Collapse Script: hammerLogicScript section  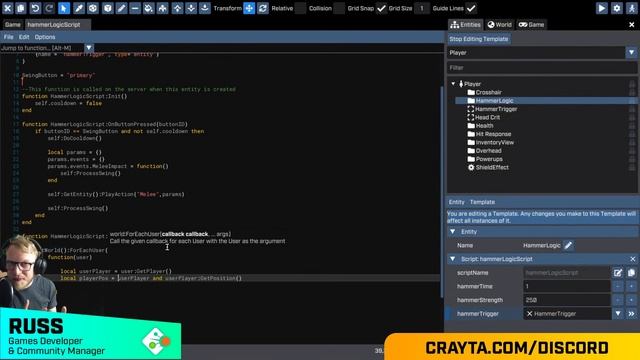[453, 259]
